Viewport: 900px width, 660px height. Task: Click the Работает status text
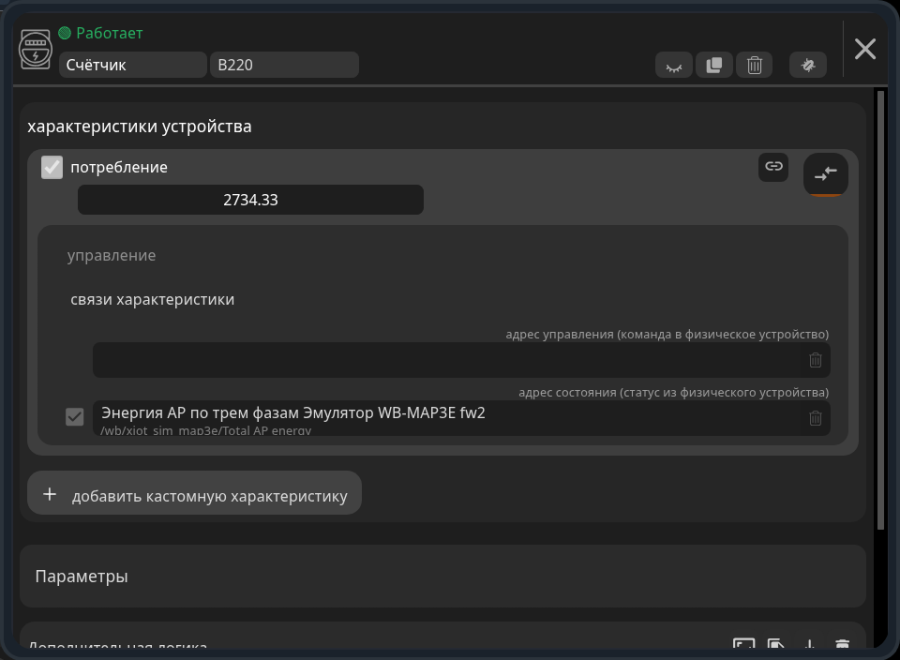click(109, 33)
